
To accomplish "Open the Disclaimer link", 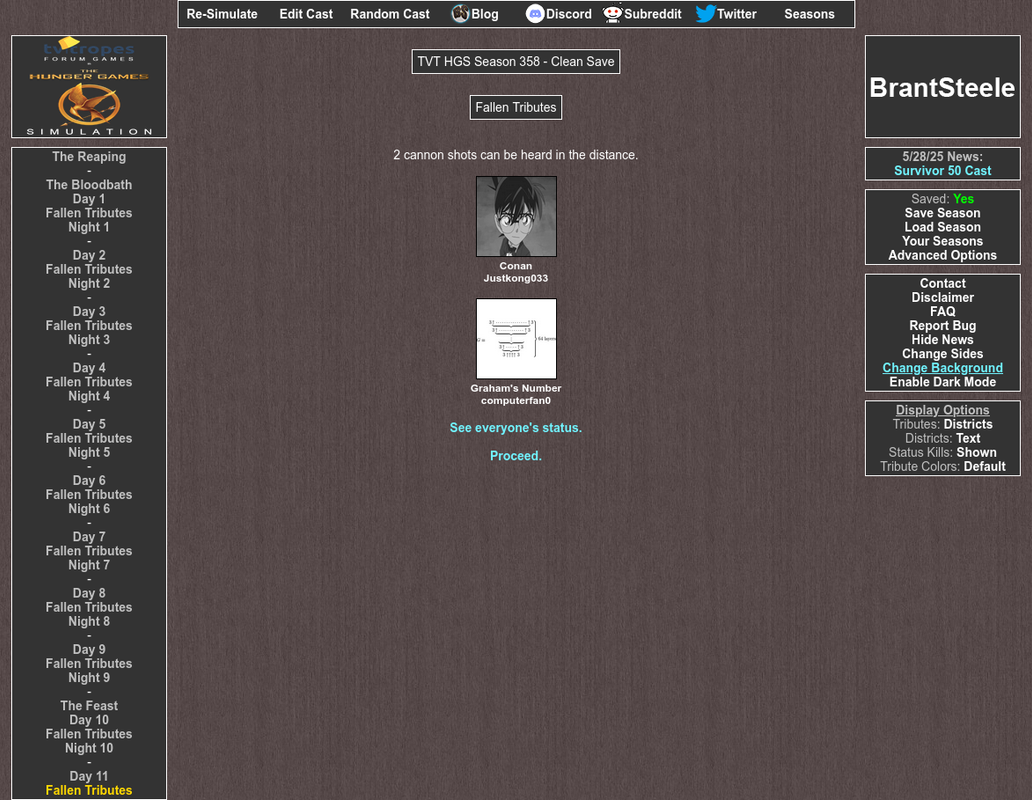I will pos(942,297).
